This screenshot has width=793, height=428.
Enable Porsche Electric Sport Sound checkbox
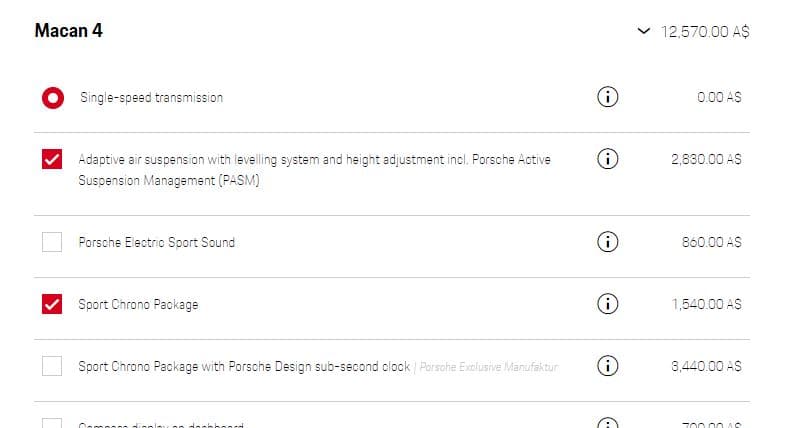click(x=52, y=242)
